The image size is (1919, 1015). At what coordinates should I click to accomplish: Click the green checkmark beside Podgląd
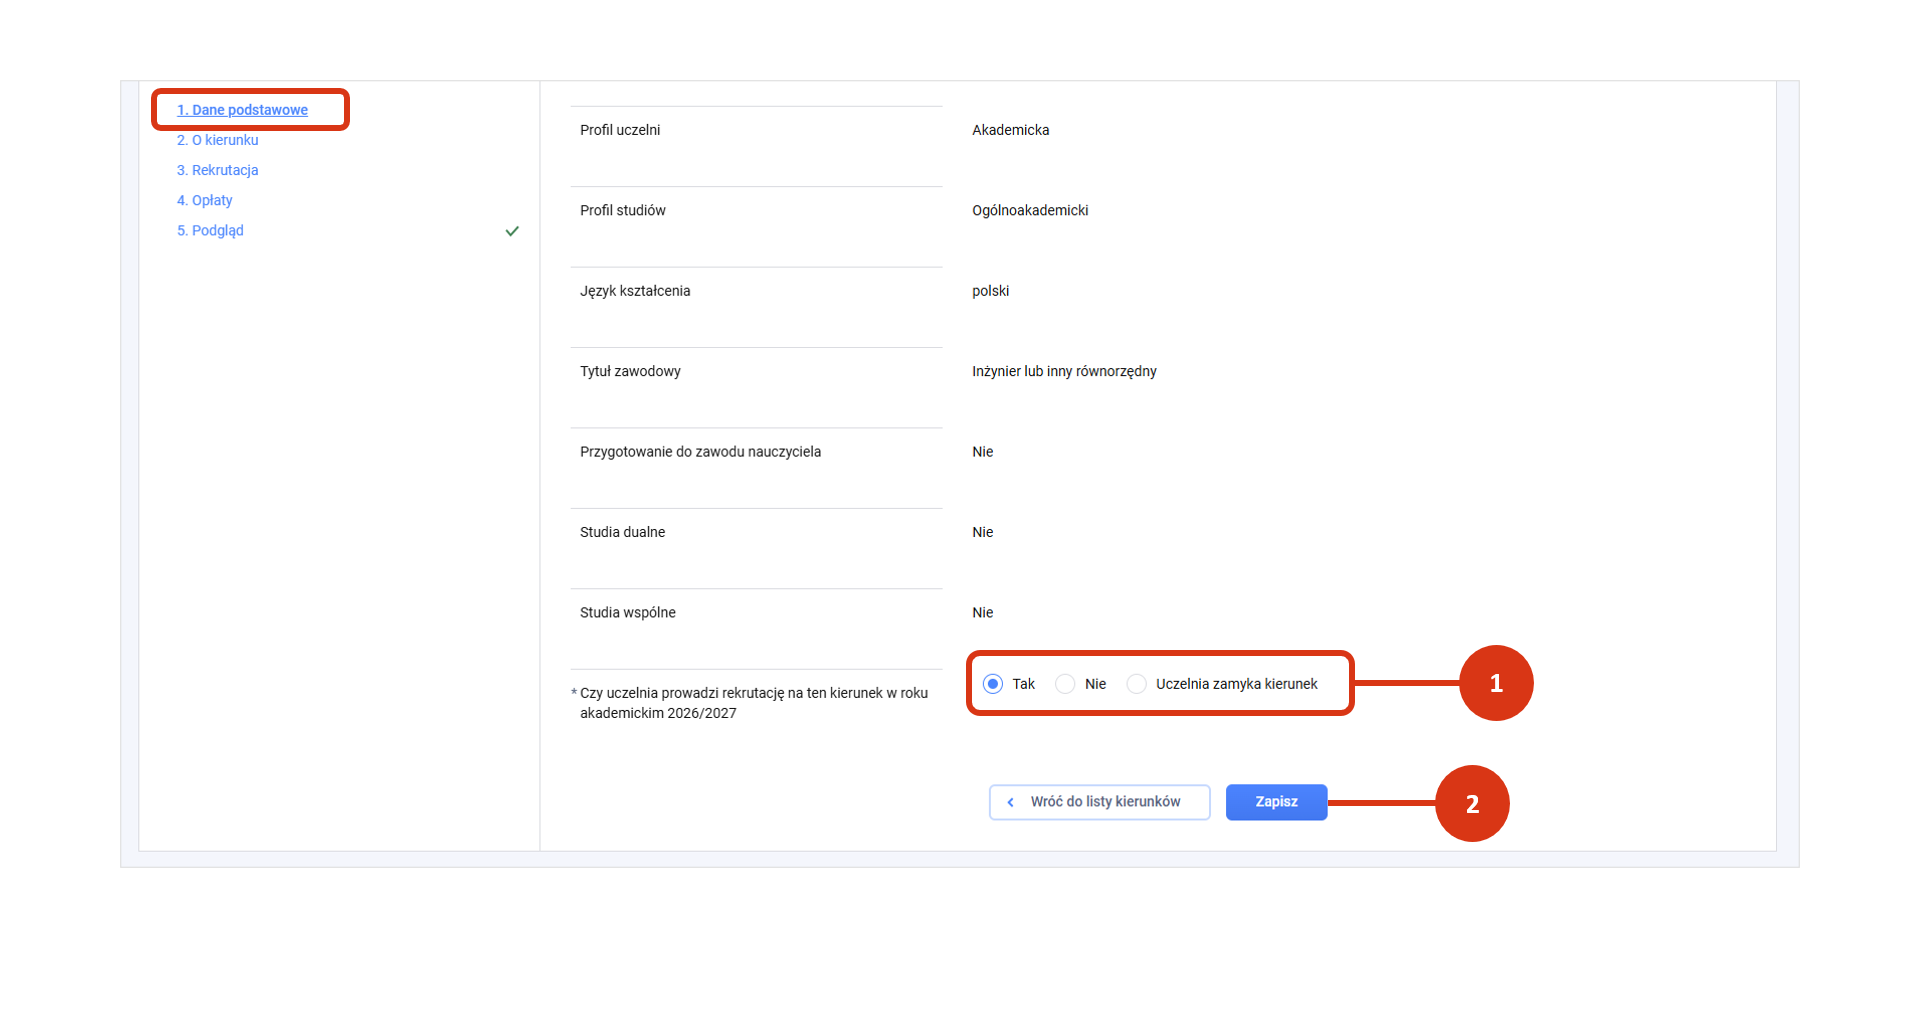512,231
